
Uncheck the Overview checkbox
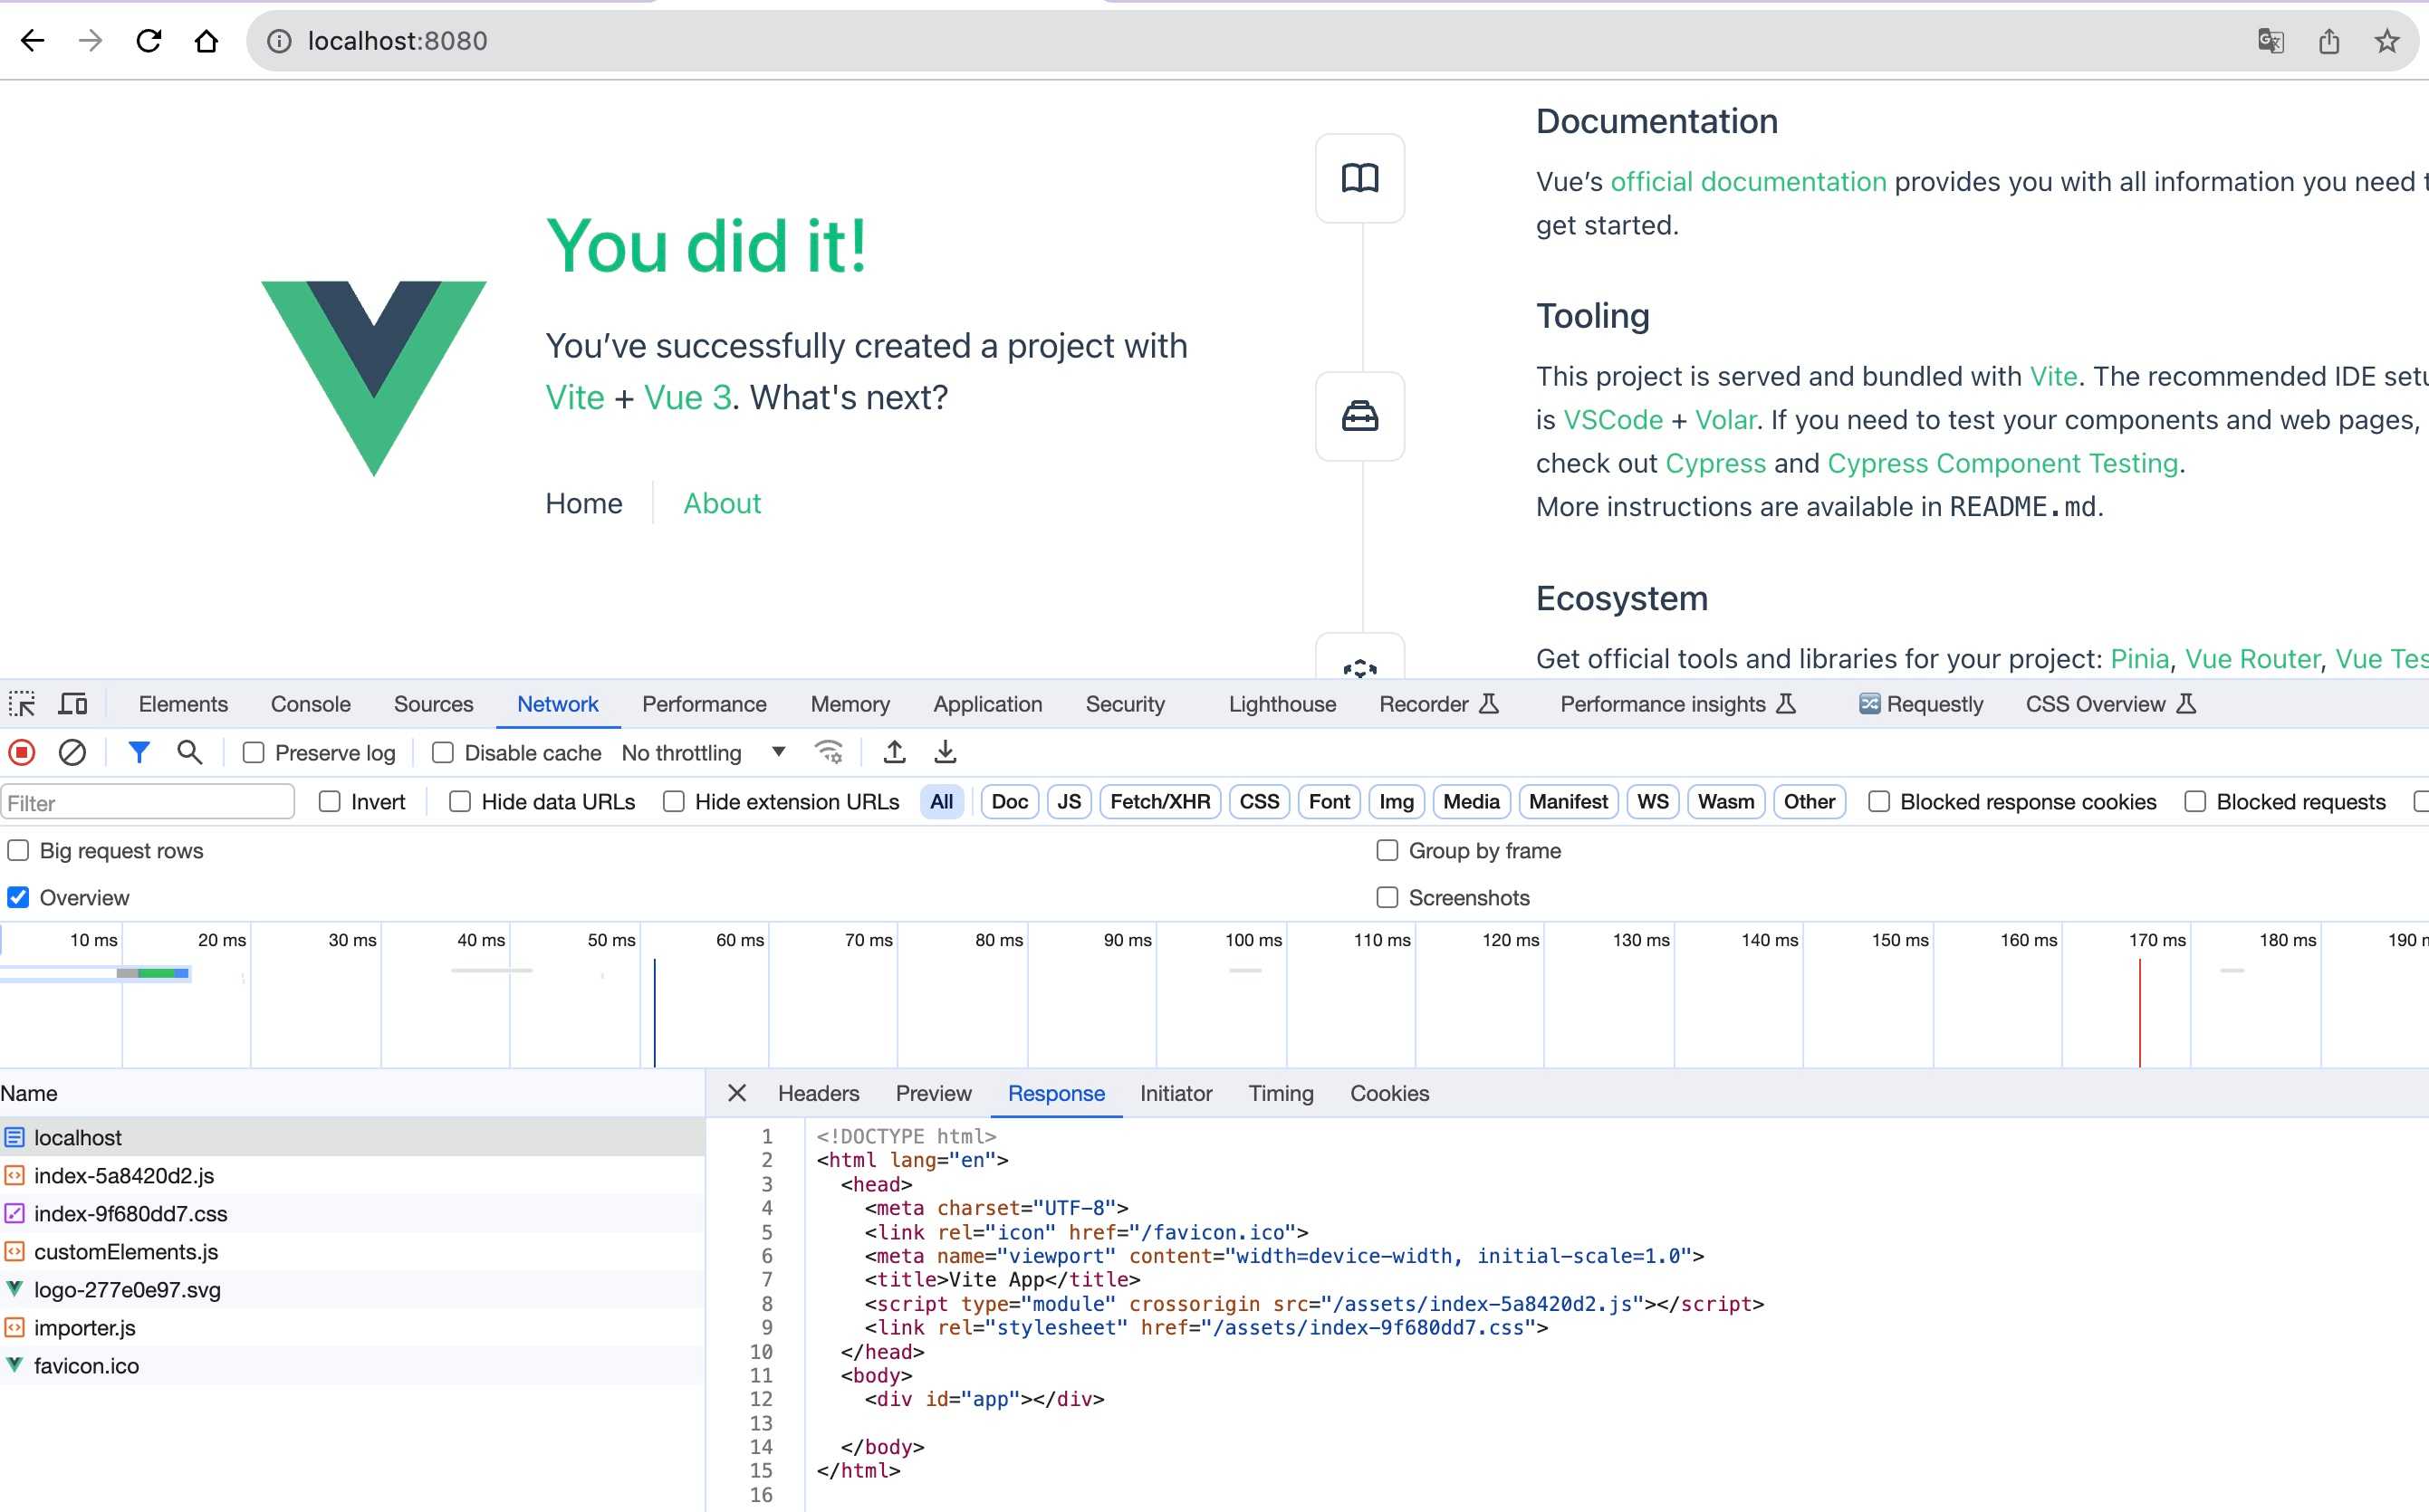18,897
